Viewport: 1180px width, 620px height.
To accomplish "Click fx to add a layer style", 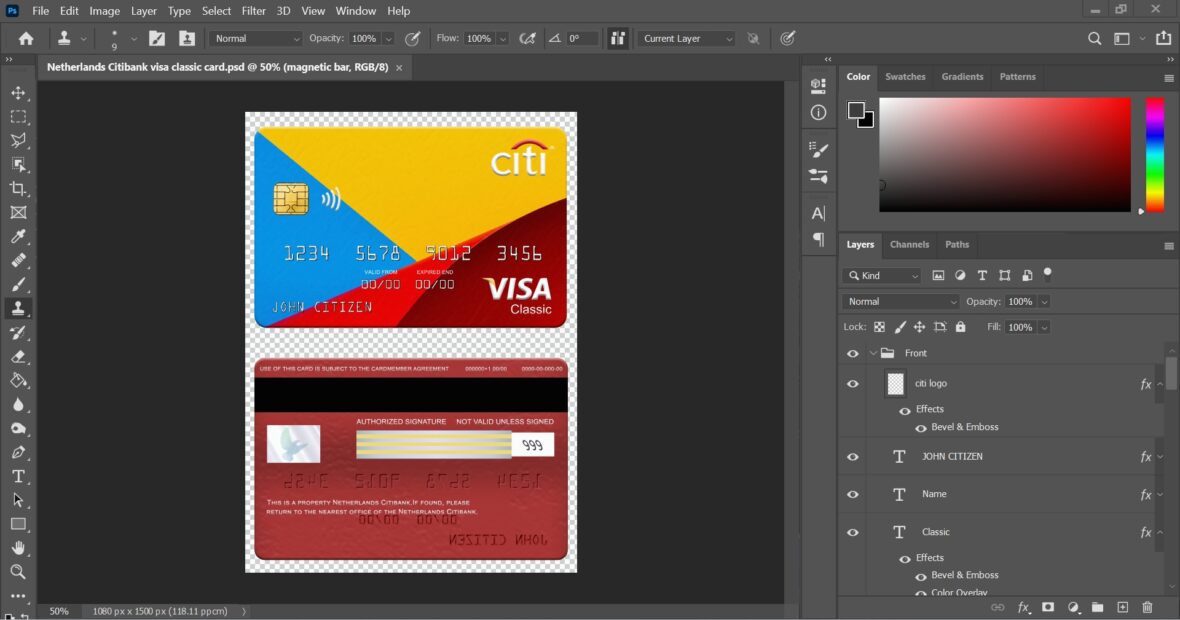I will [1023, 607].
